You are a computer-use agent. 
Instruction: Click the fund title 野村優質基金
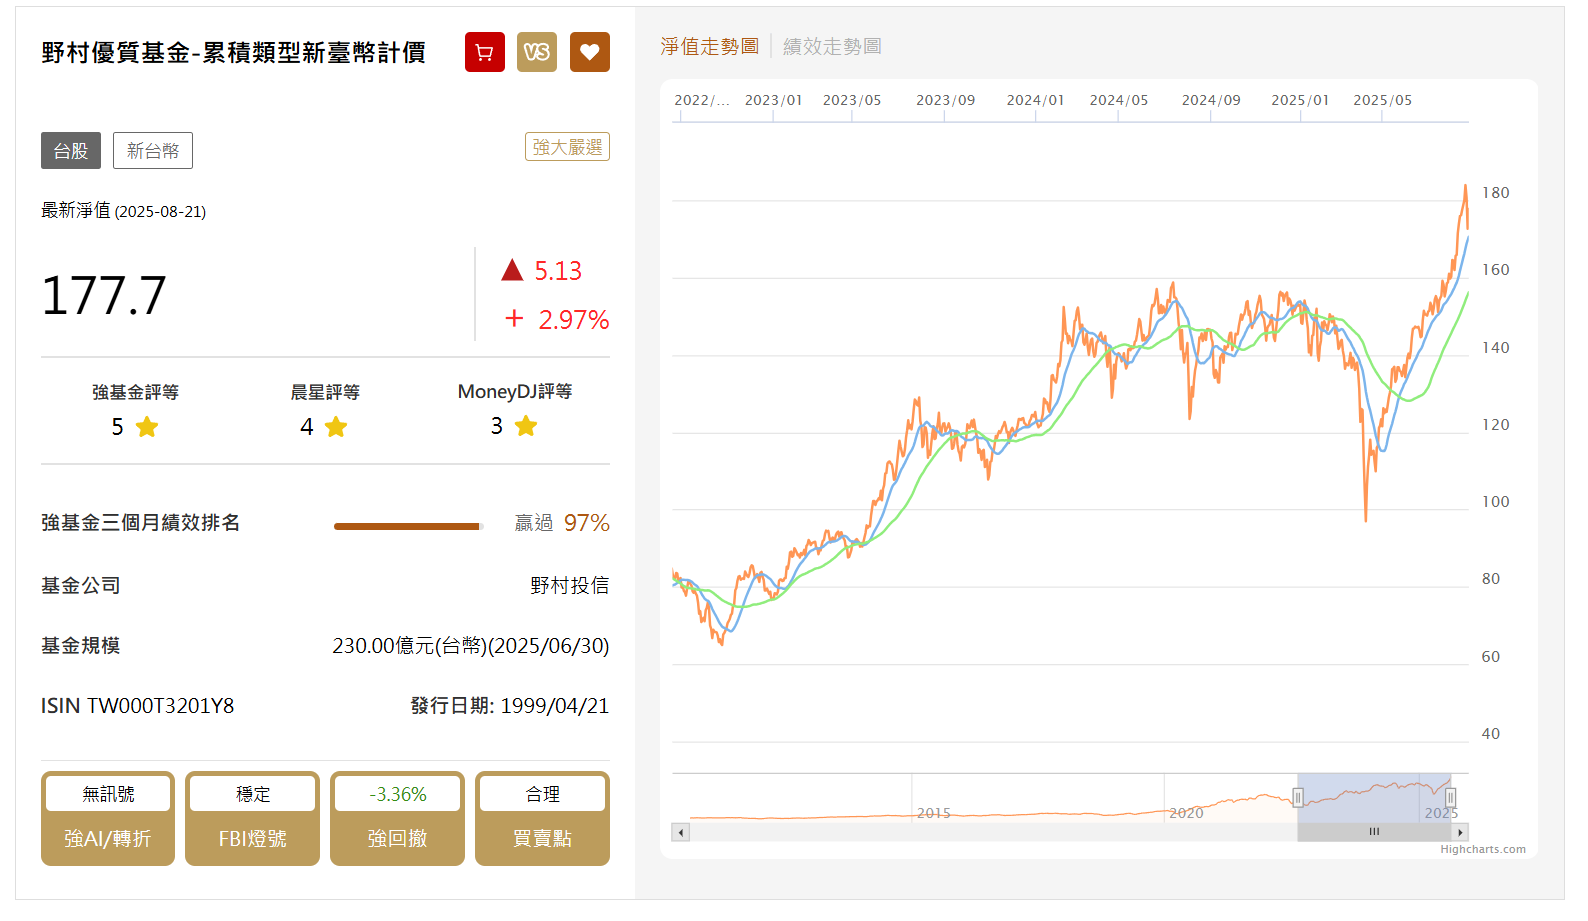tap(233, 52)
